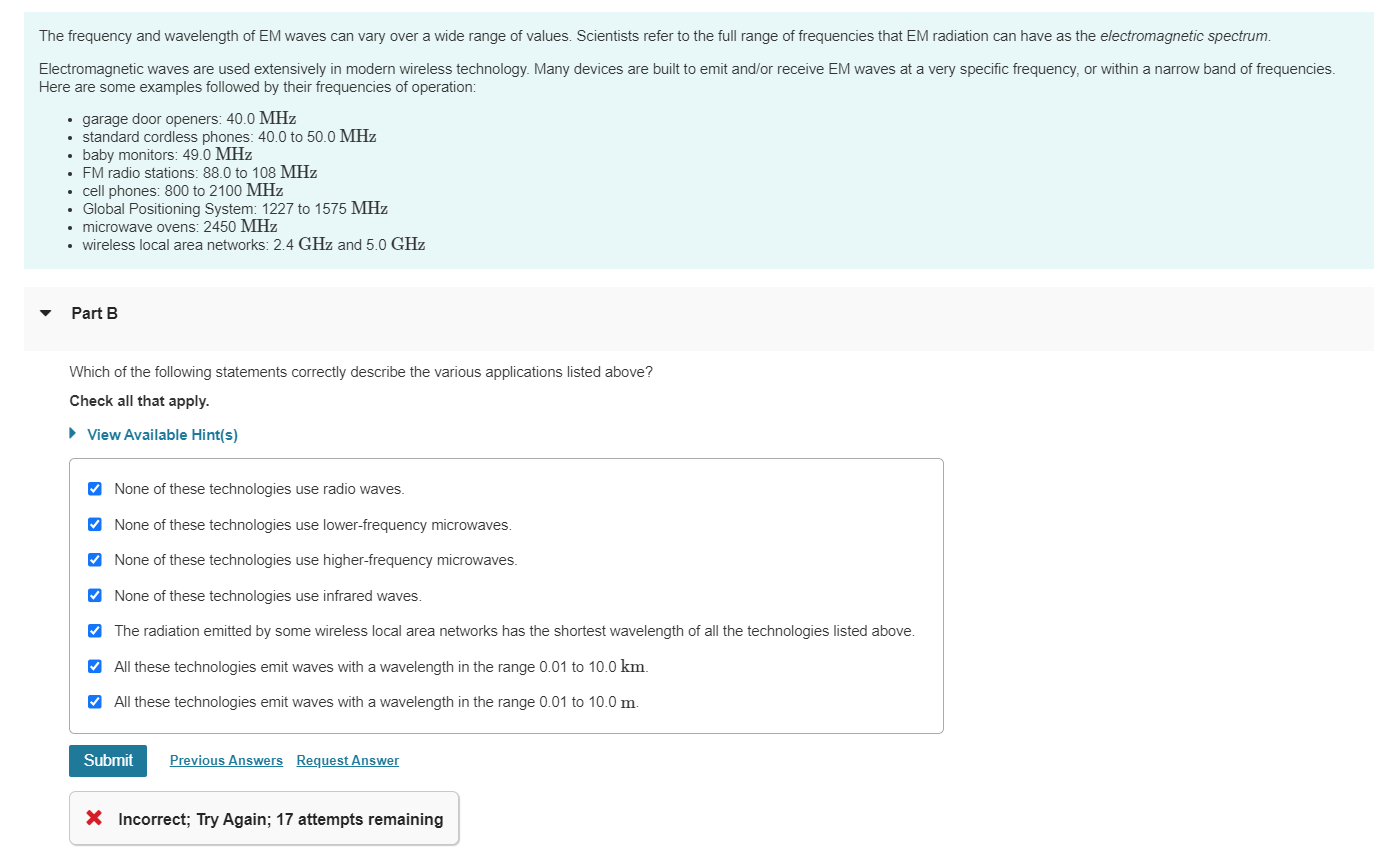Click the radio waves statement label text
Image resolution: width=1392 pixels, height=864 pixels.
[259, 489]
